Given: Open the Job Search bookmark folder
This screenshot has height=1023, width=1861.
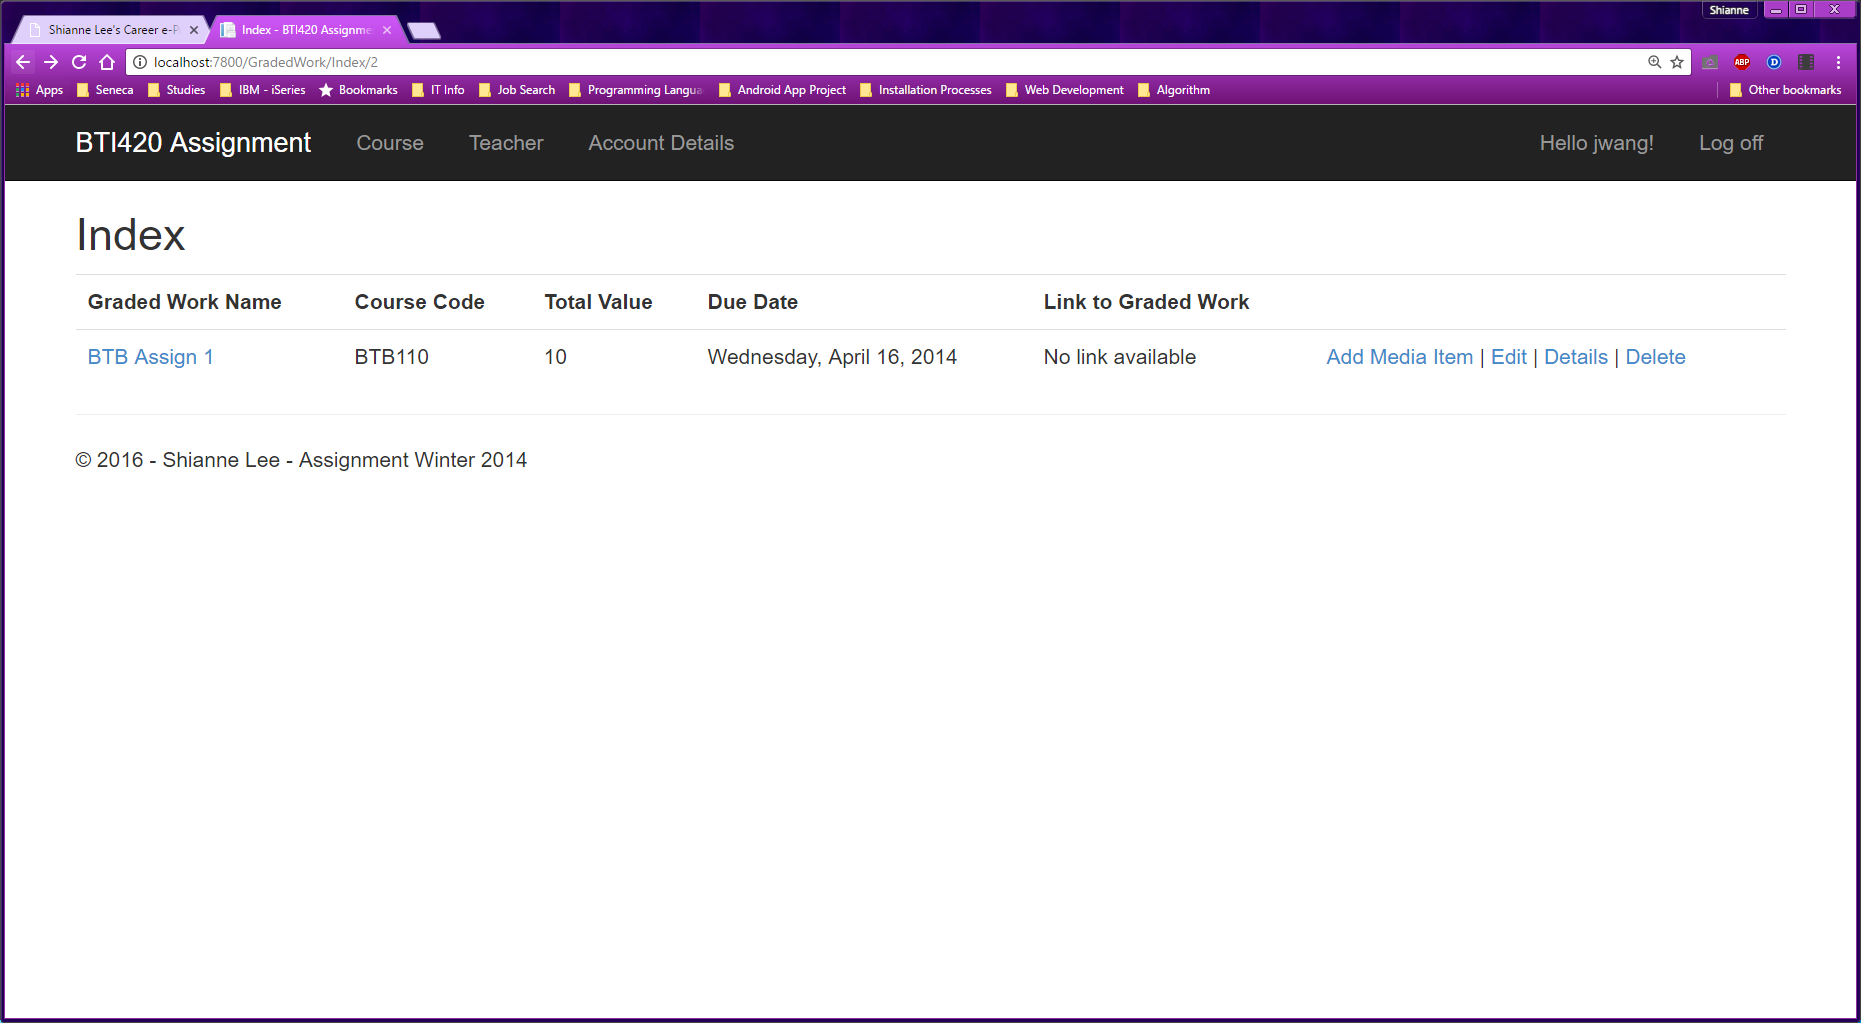Looking at the screenshot, I should (517, 90).
